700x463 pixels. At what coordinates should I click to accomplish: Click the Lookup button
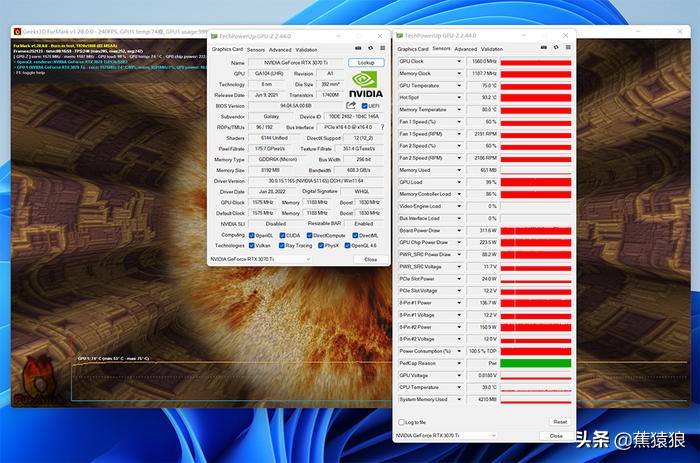[x=366, y=62]
